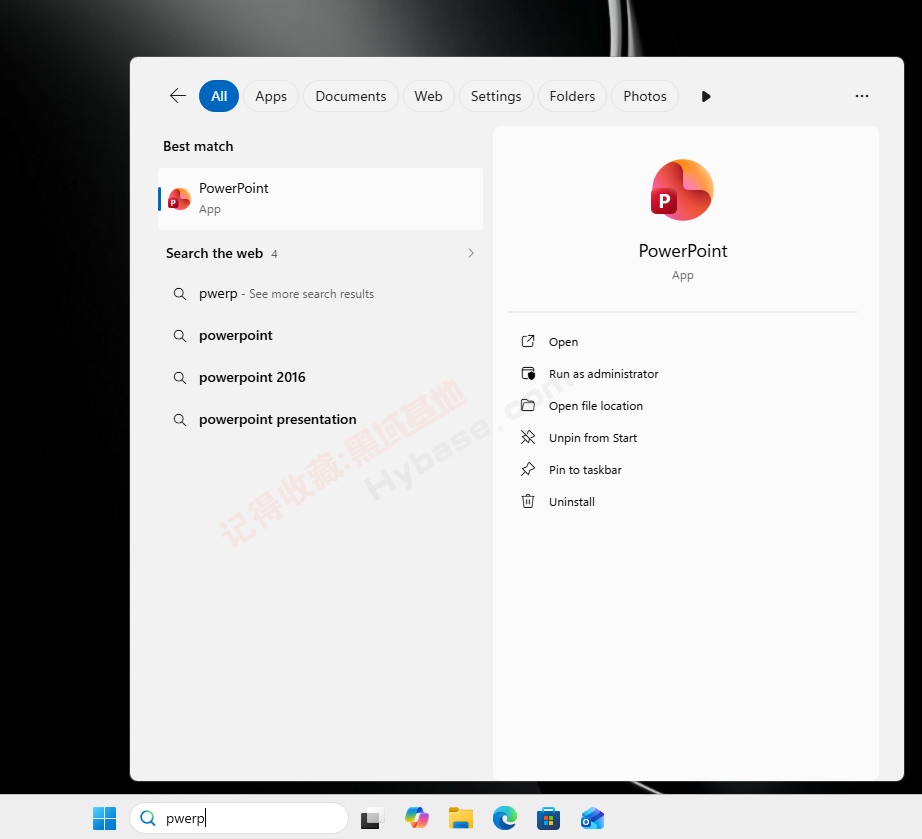Switch to the Apps filter tab
This screenshot has width=922, height=839.
270,96
